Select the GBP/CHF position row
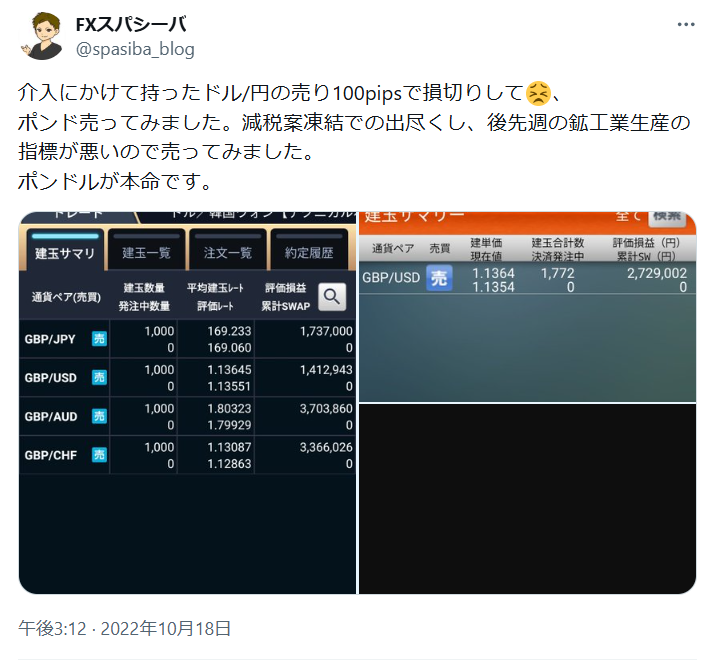 [x=187, y=455]
